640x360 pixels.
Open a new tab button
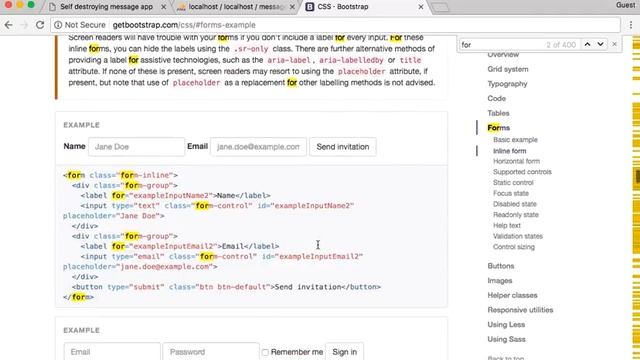440,7
